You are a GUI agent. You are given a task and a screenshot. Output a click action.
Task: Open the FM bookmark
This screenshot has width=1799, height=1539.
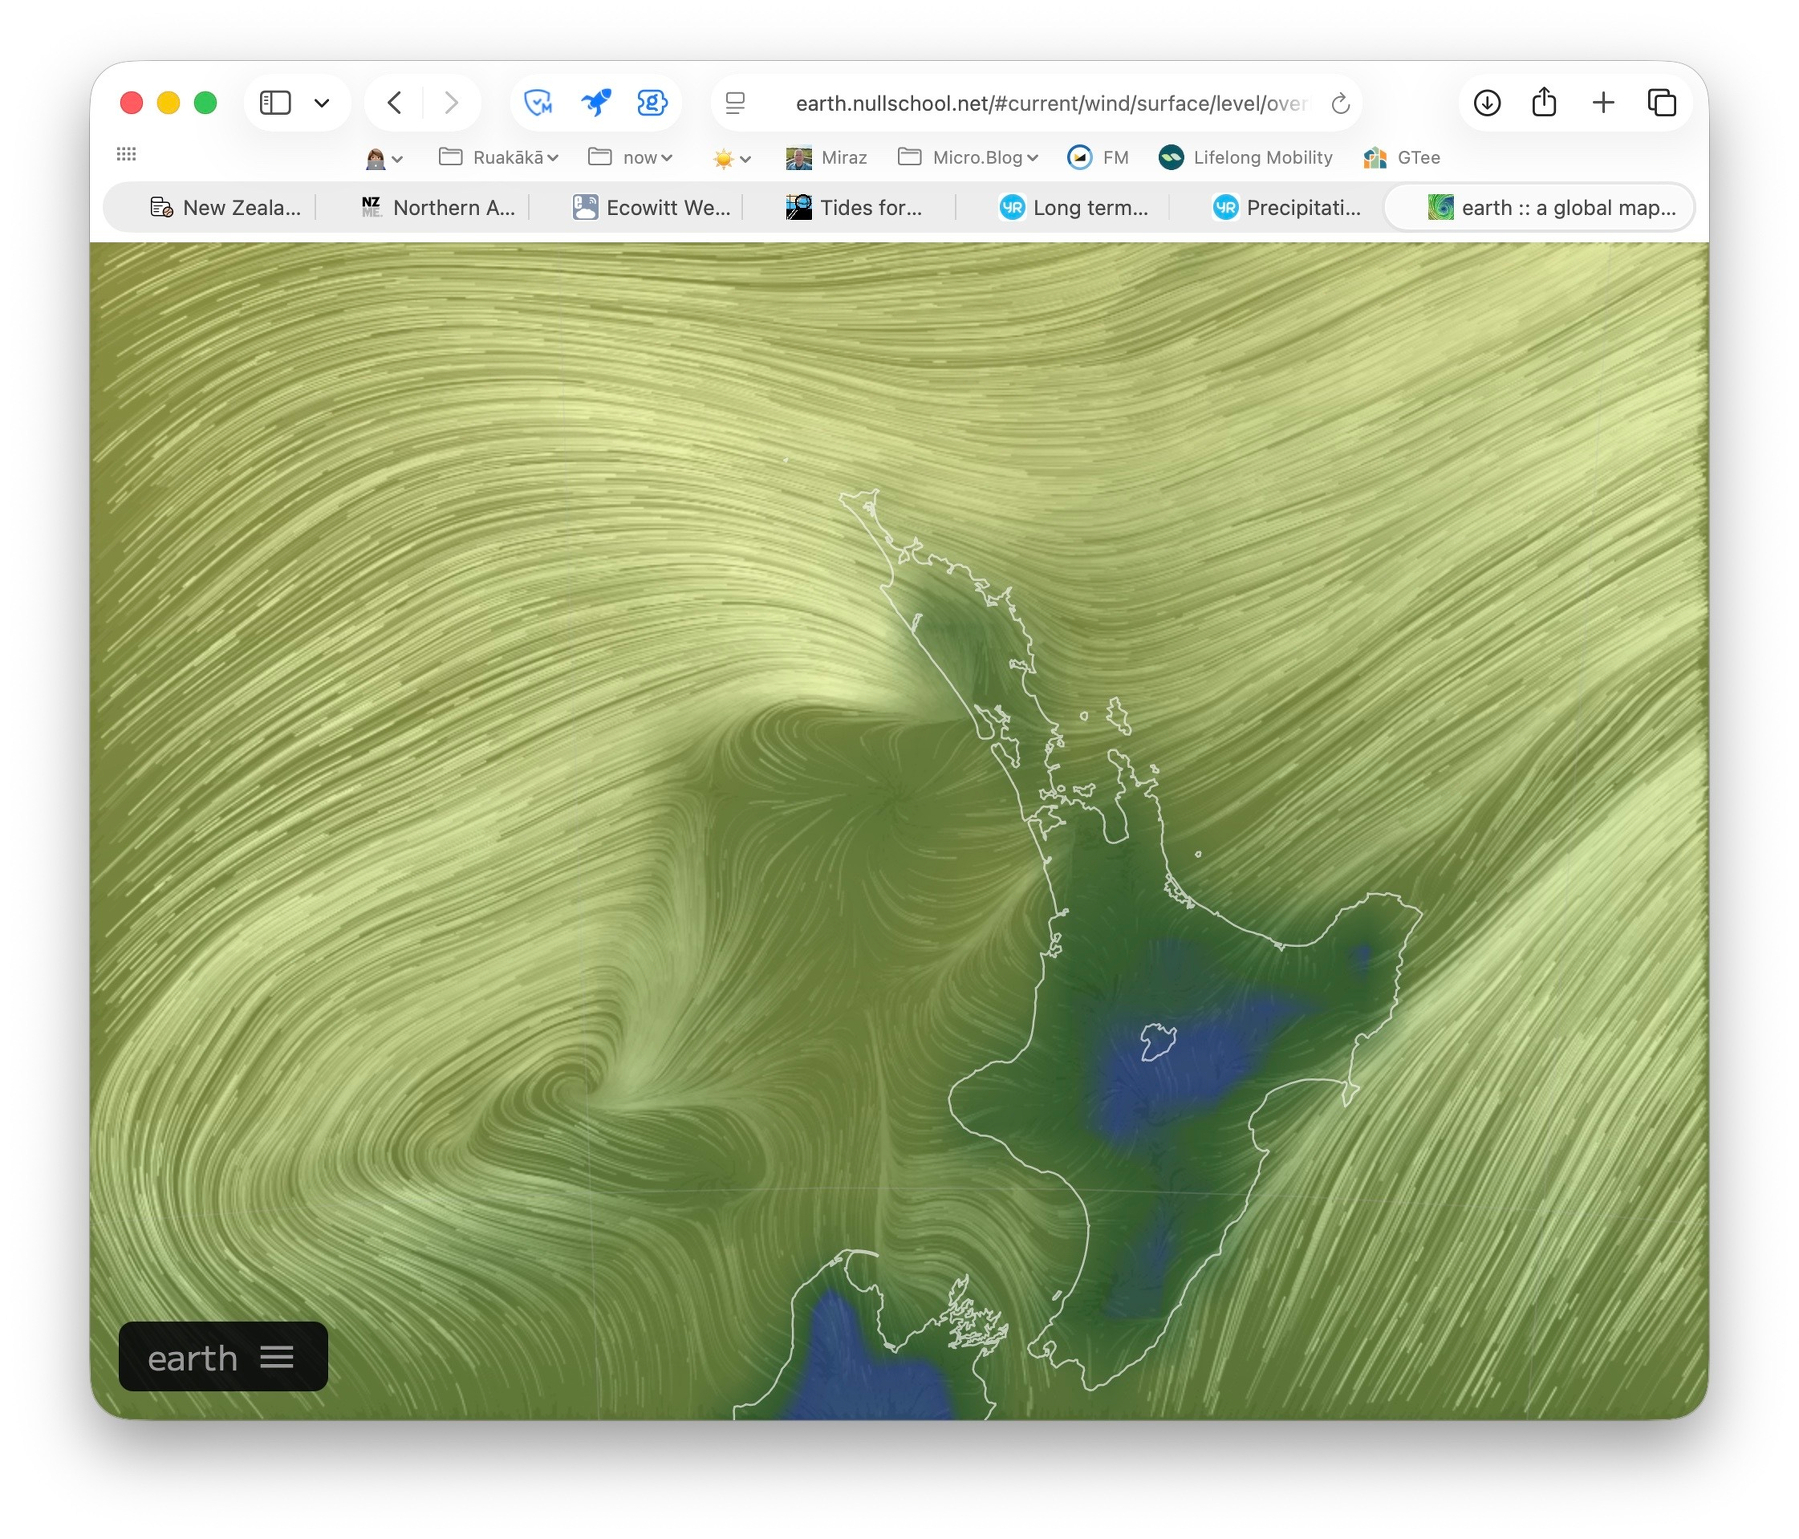pyautogui.click(x=1097, y=157)
